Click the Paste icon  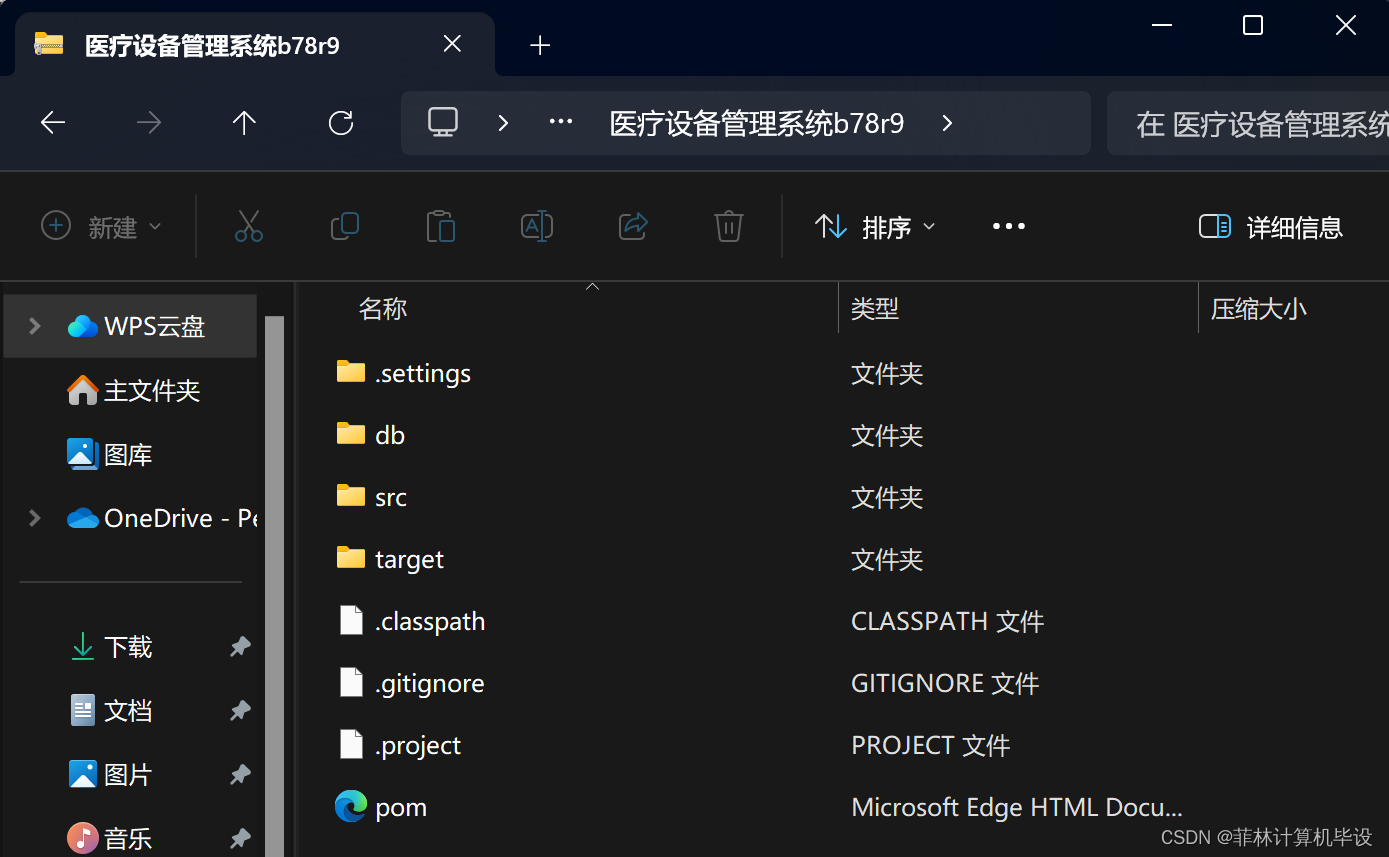click(440, 226)
